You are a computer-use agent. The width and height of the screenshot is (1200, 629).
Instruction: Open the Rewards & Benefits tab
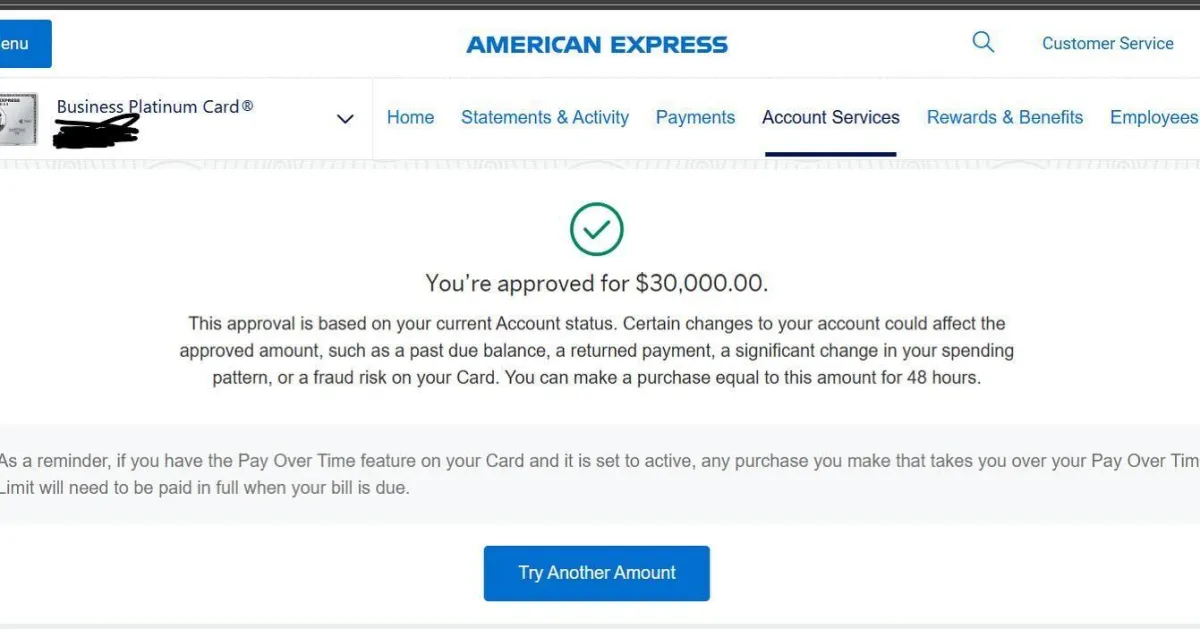click(x=1005, y=117)
